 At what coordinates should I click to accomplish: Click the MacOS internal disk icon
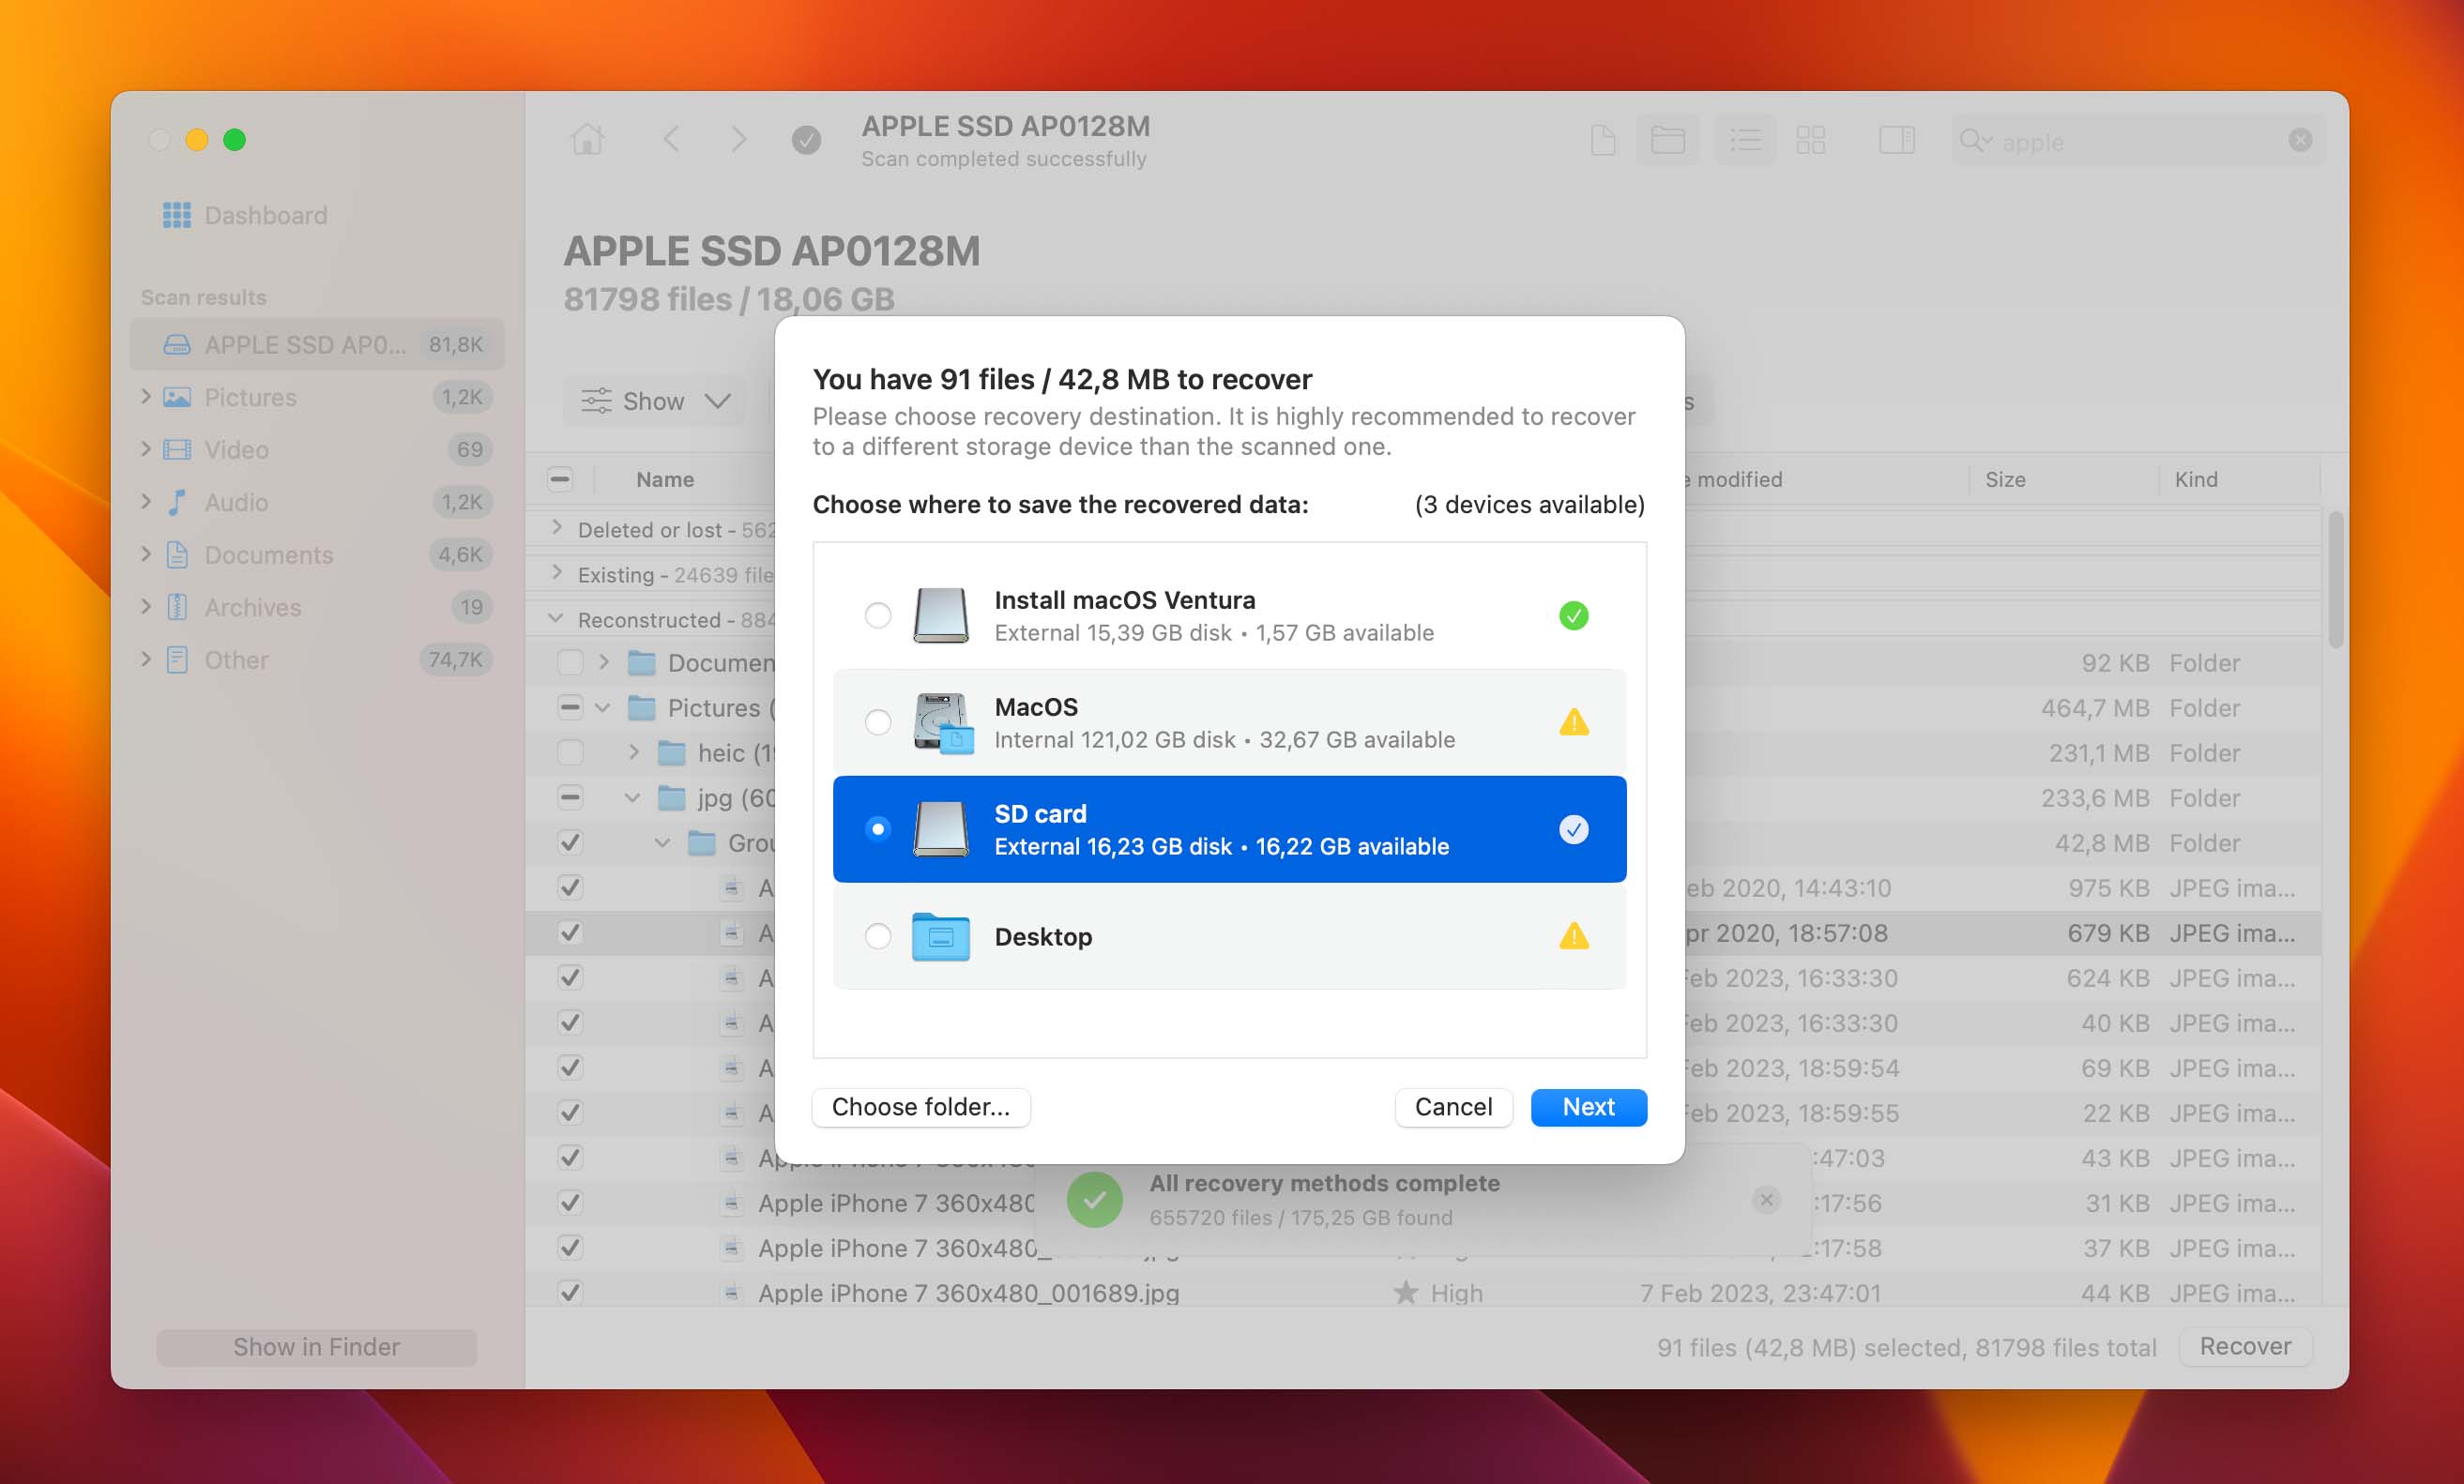click(942, 723)
